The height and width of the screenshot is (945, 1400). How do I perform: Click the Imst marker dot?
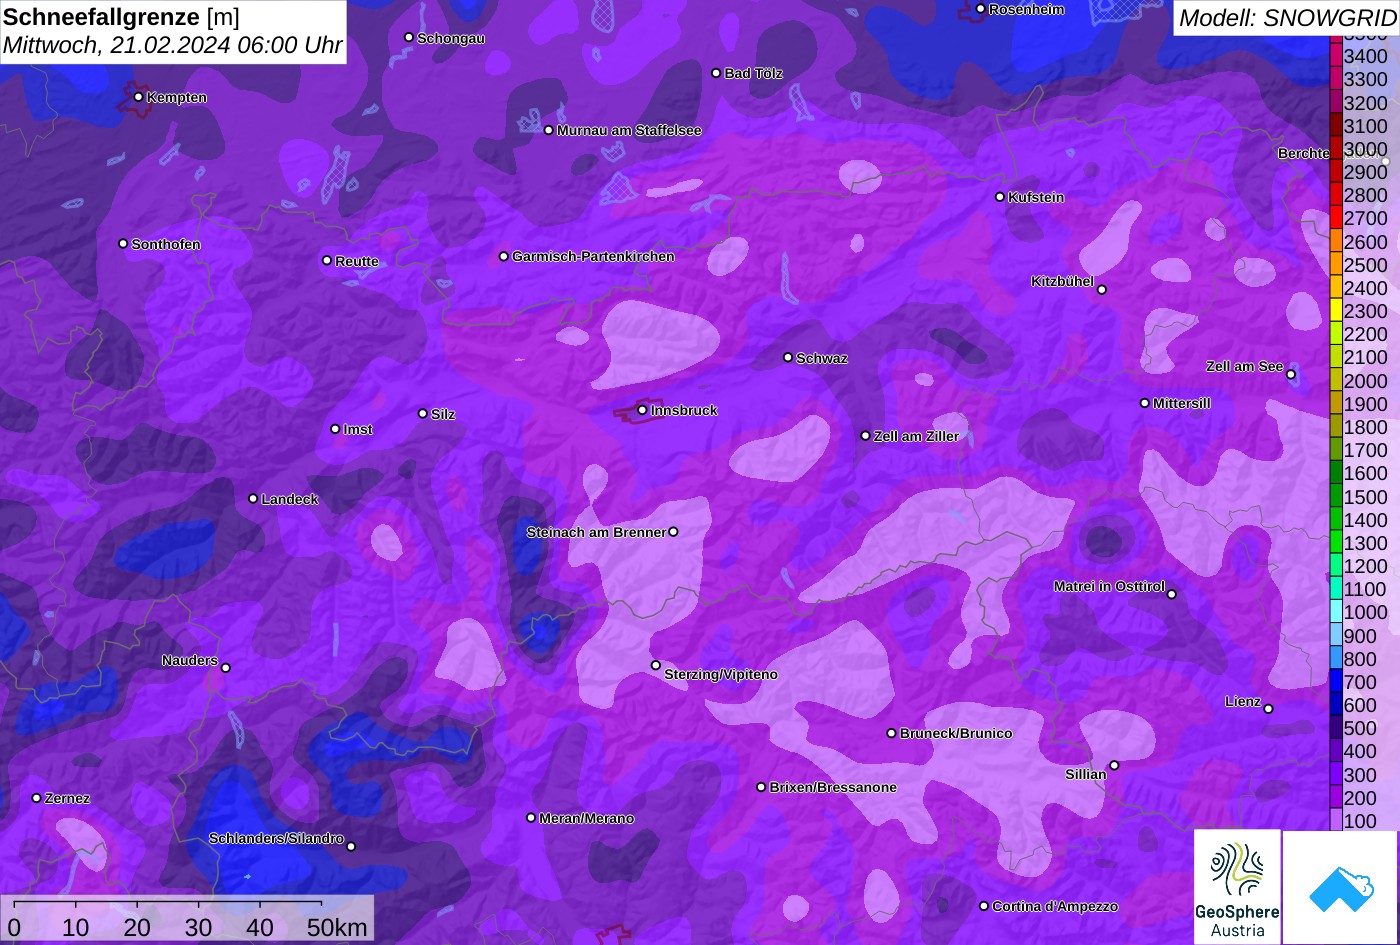[x=335, y=429]
